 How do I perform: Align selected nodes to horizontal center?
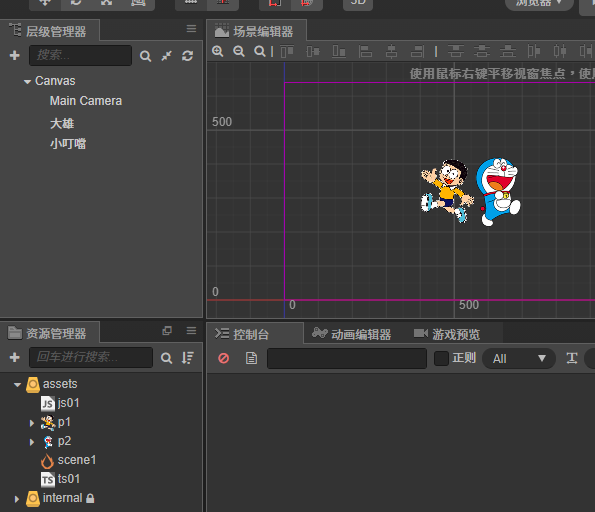click(391, 51)
